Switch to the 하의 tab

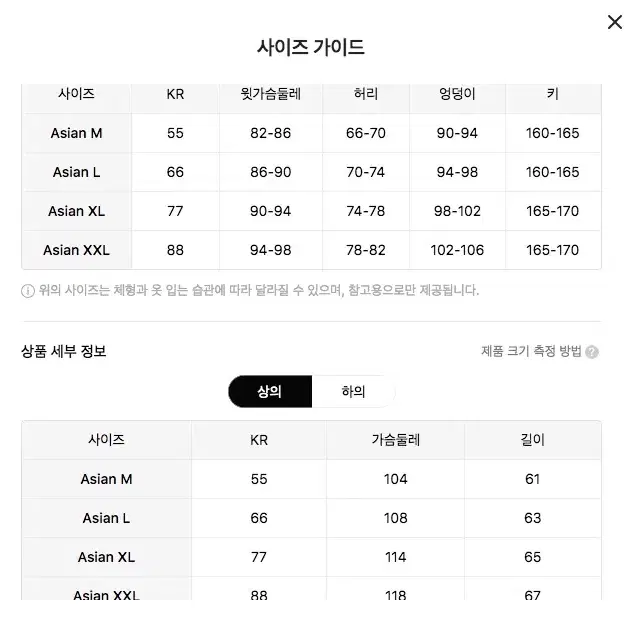pyautogui.click(x=353, y=391)
